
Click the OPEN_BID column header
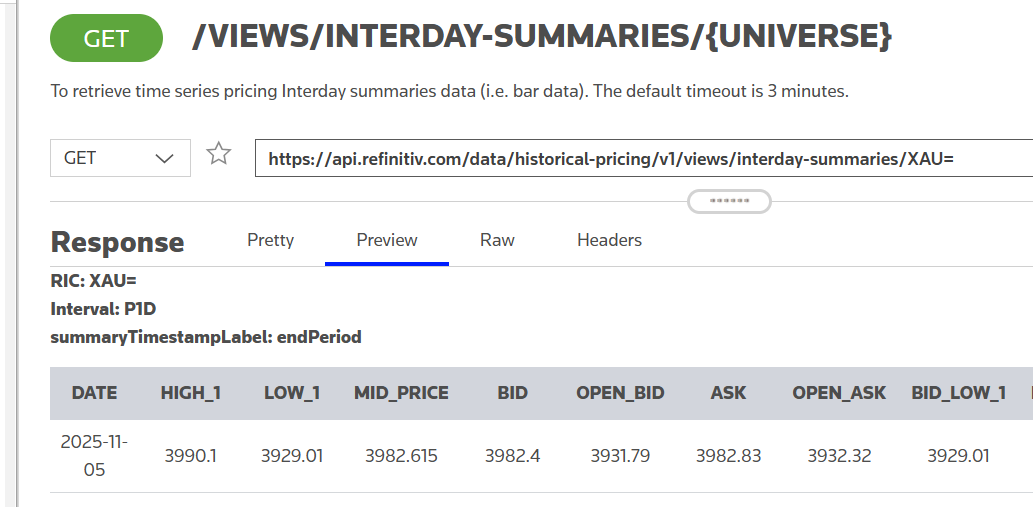click(620, 393)
